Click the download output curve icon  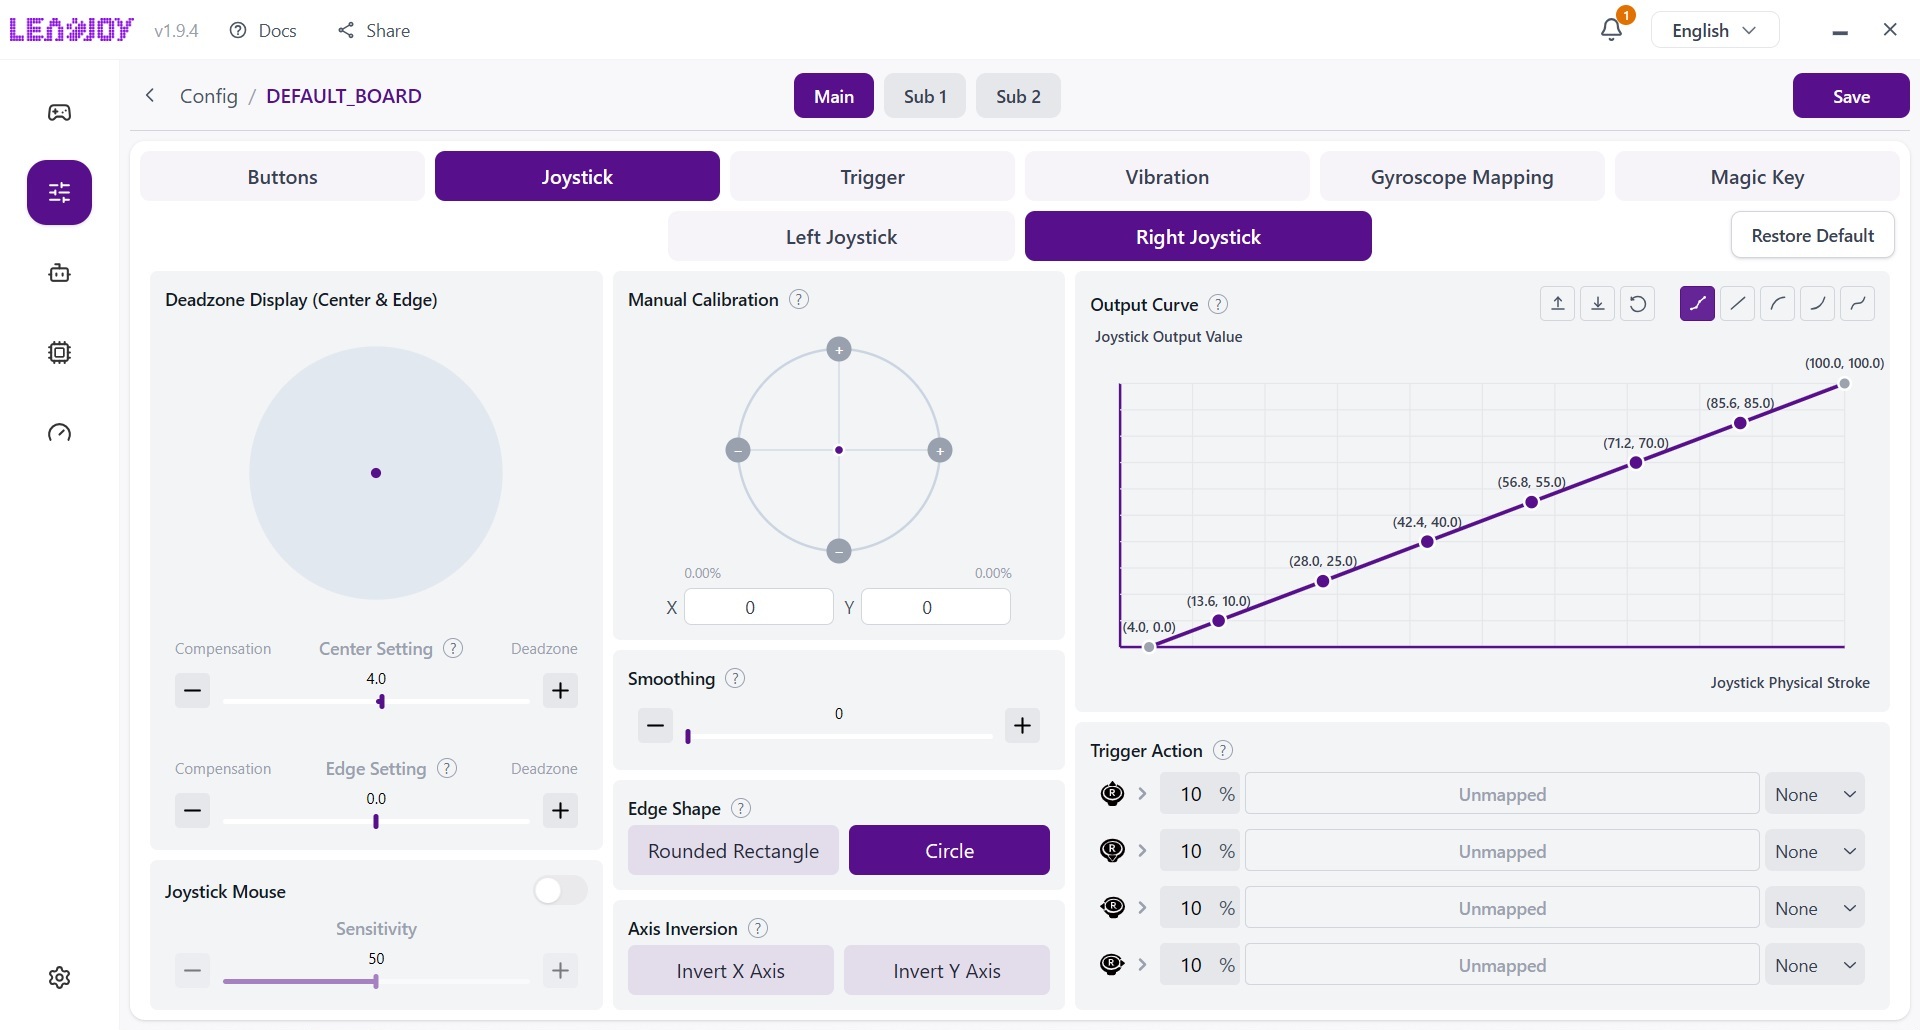tap(1597, 303)
